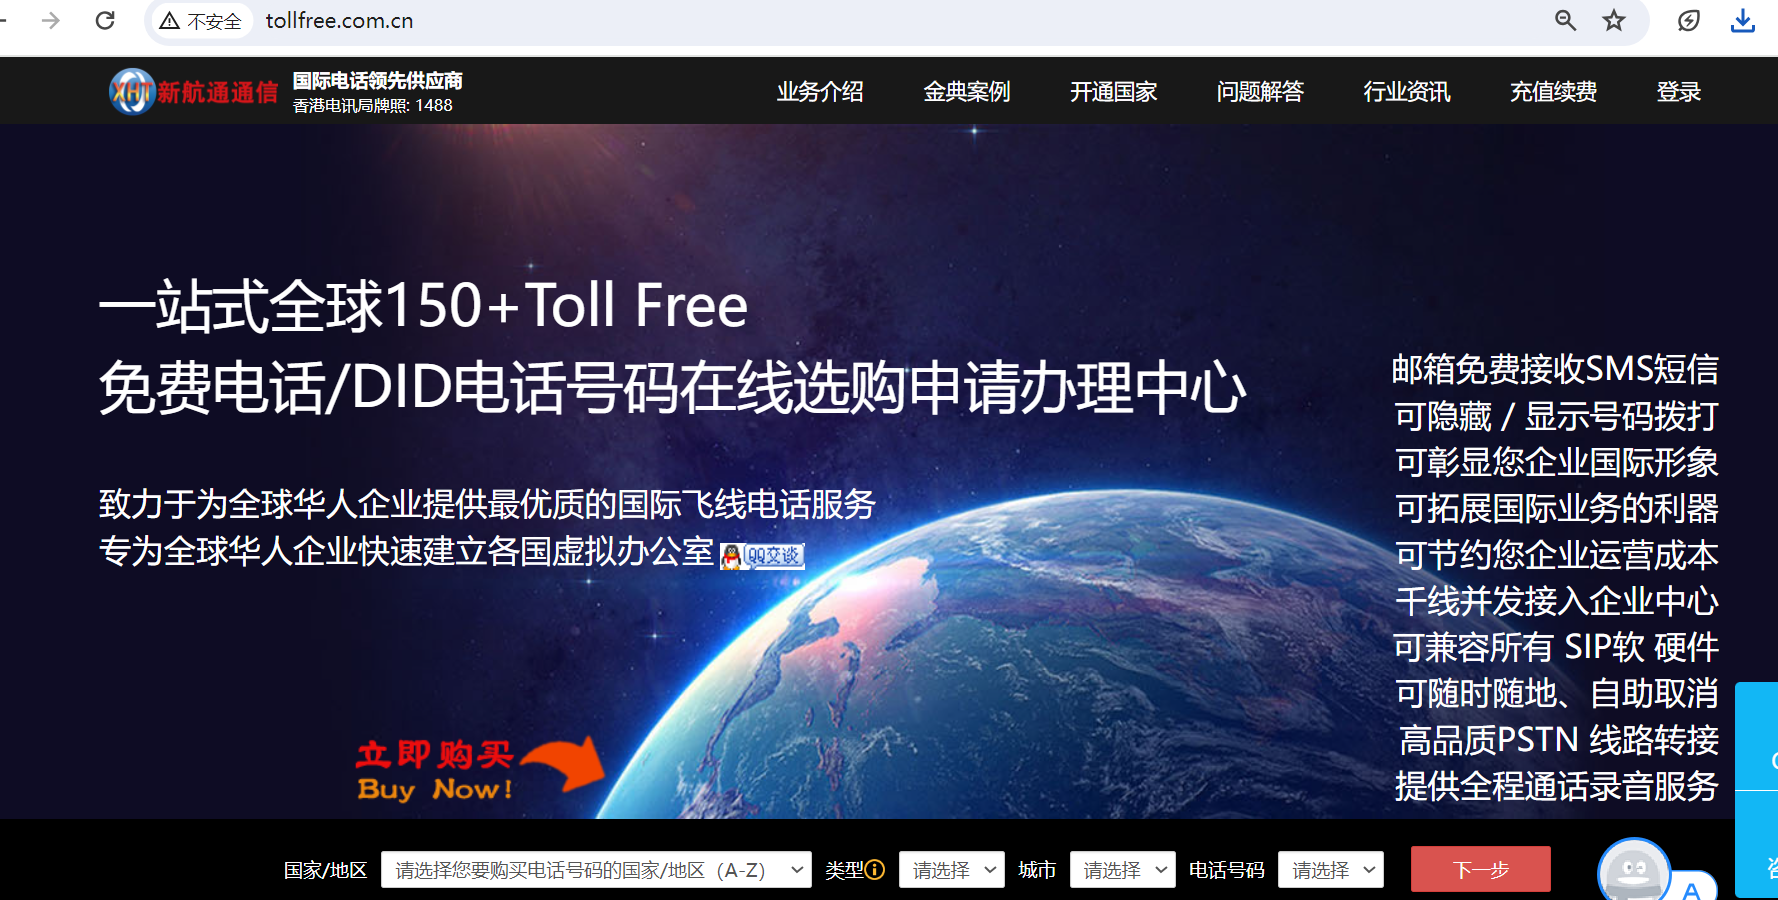1778x900 pixels.
Task: Click the QQ交谈 chat icon
Action: tap(762, 556)
